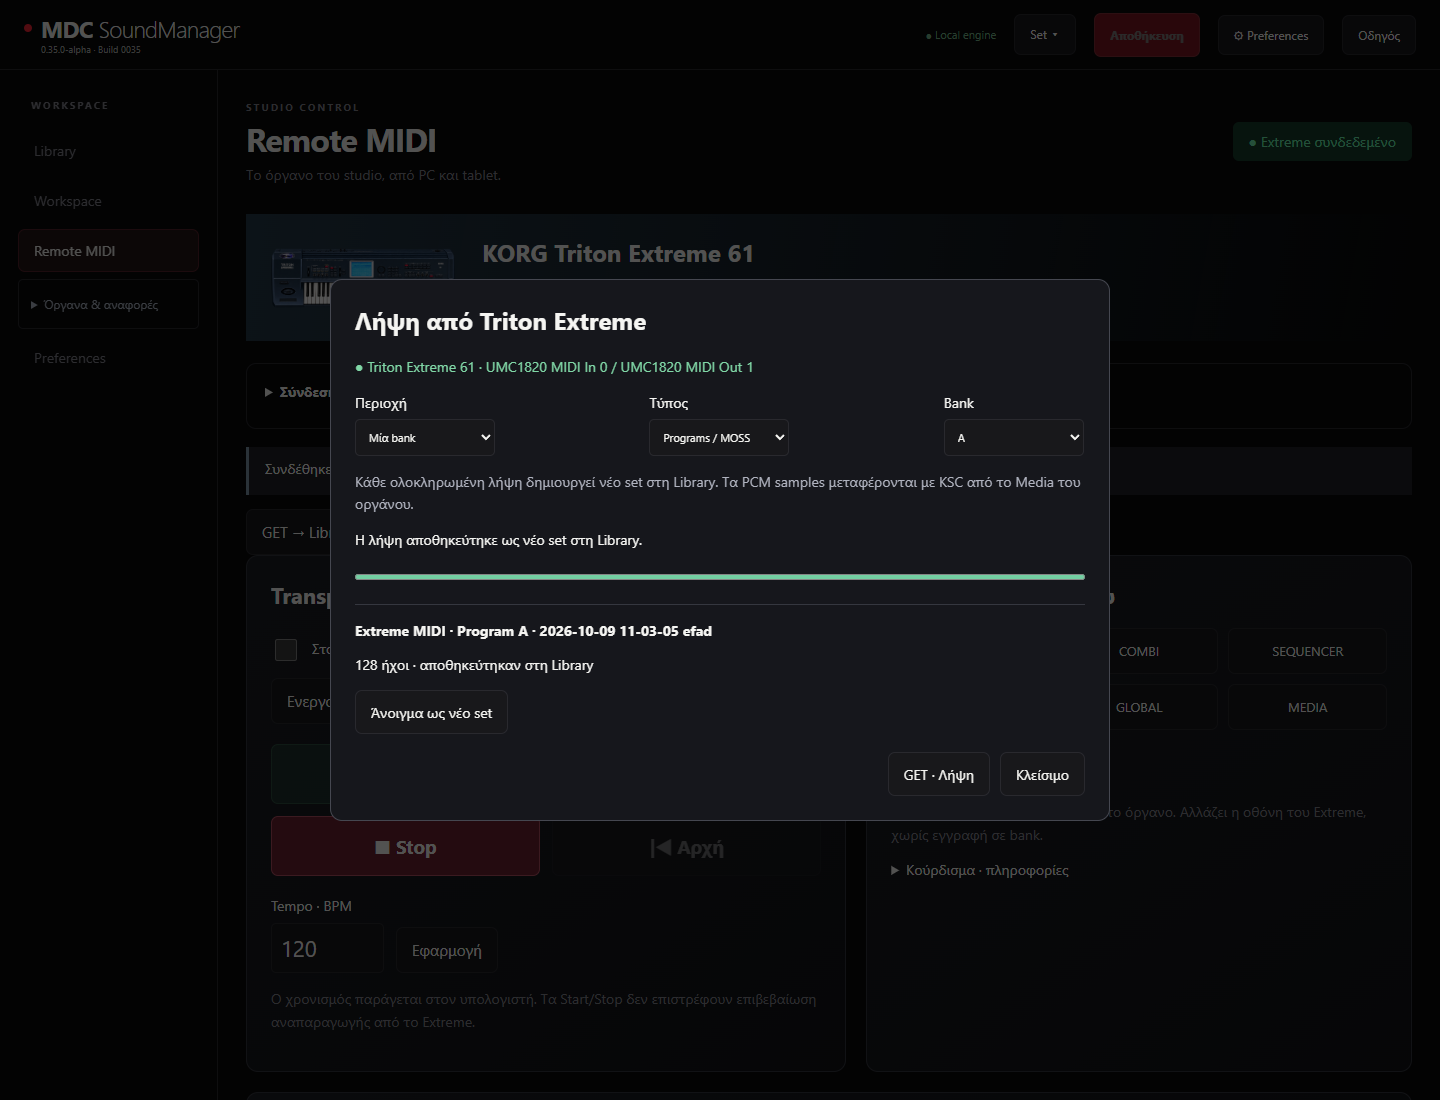Click the Άνοιγμα ως νέο set button
1440x1100 pixels.
pos(431,713)
